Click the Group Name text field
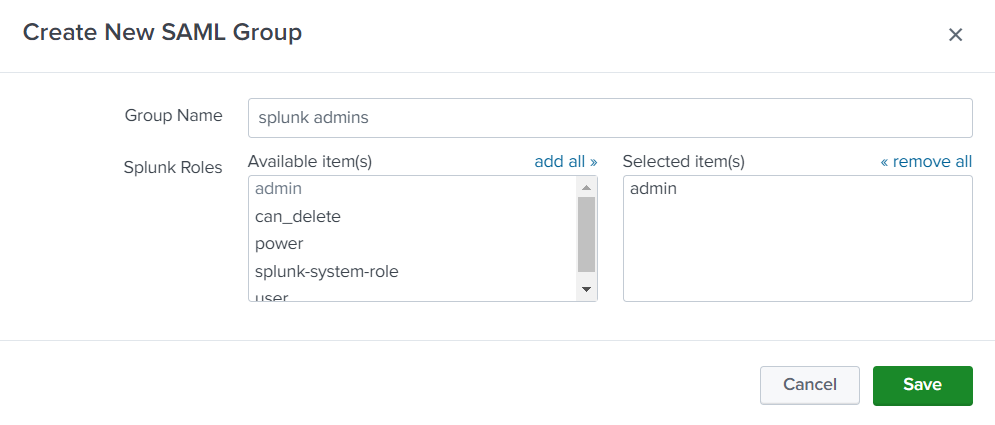The image size is (995, 425). coord(610,117)
